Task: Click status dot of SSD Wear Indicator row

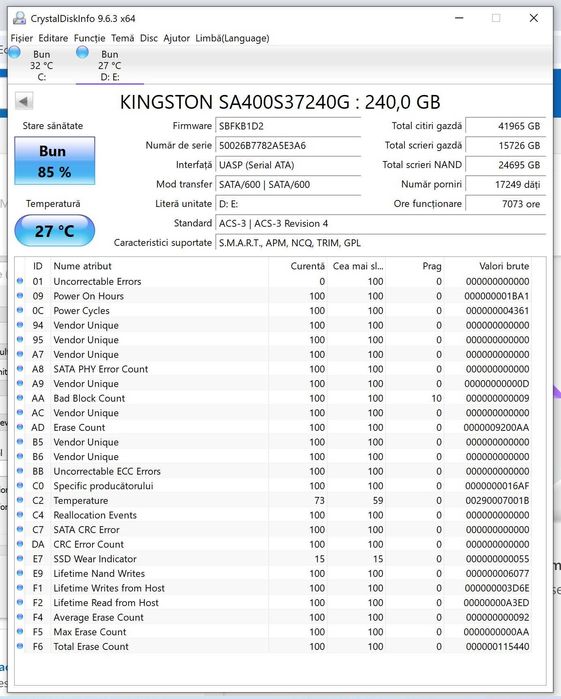Action: click(20, 559)
